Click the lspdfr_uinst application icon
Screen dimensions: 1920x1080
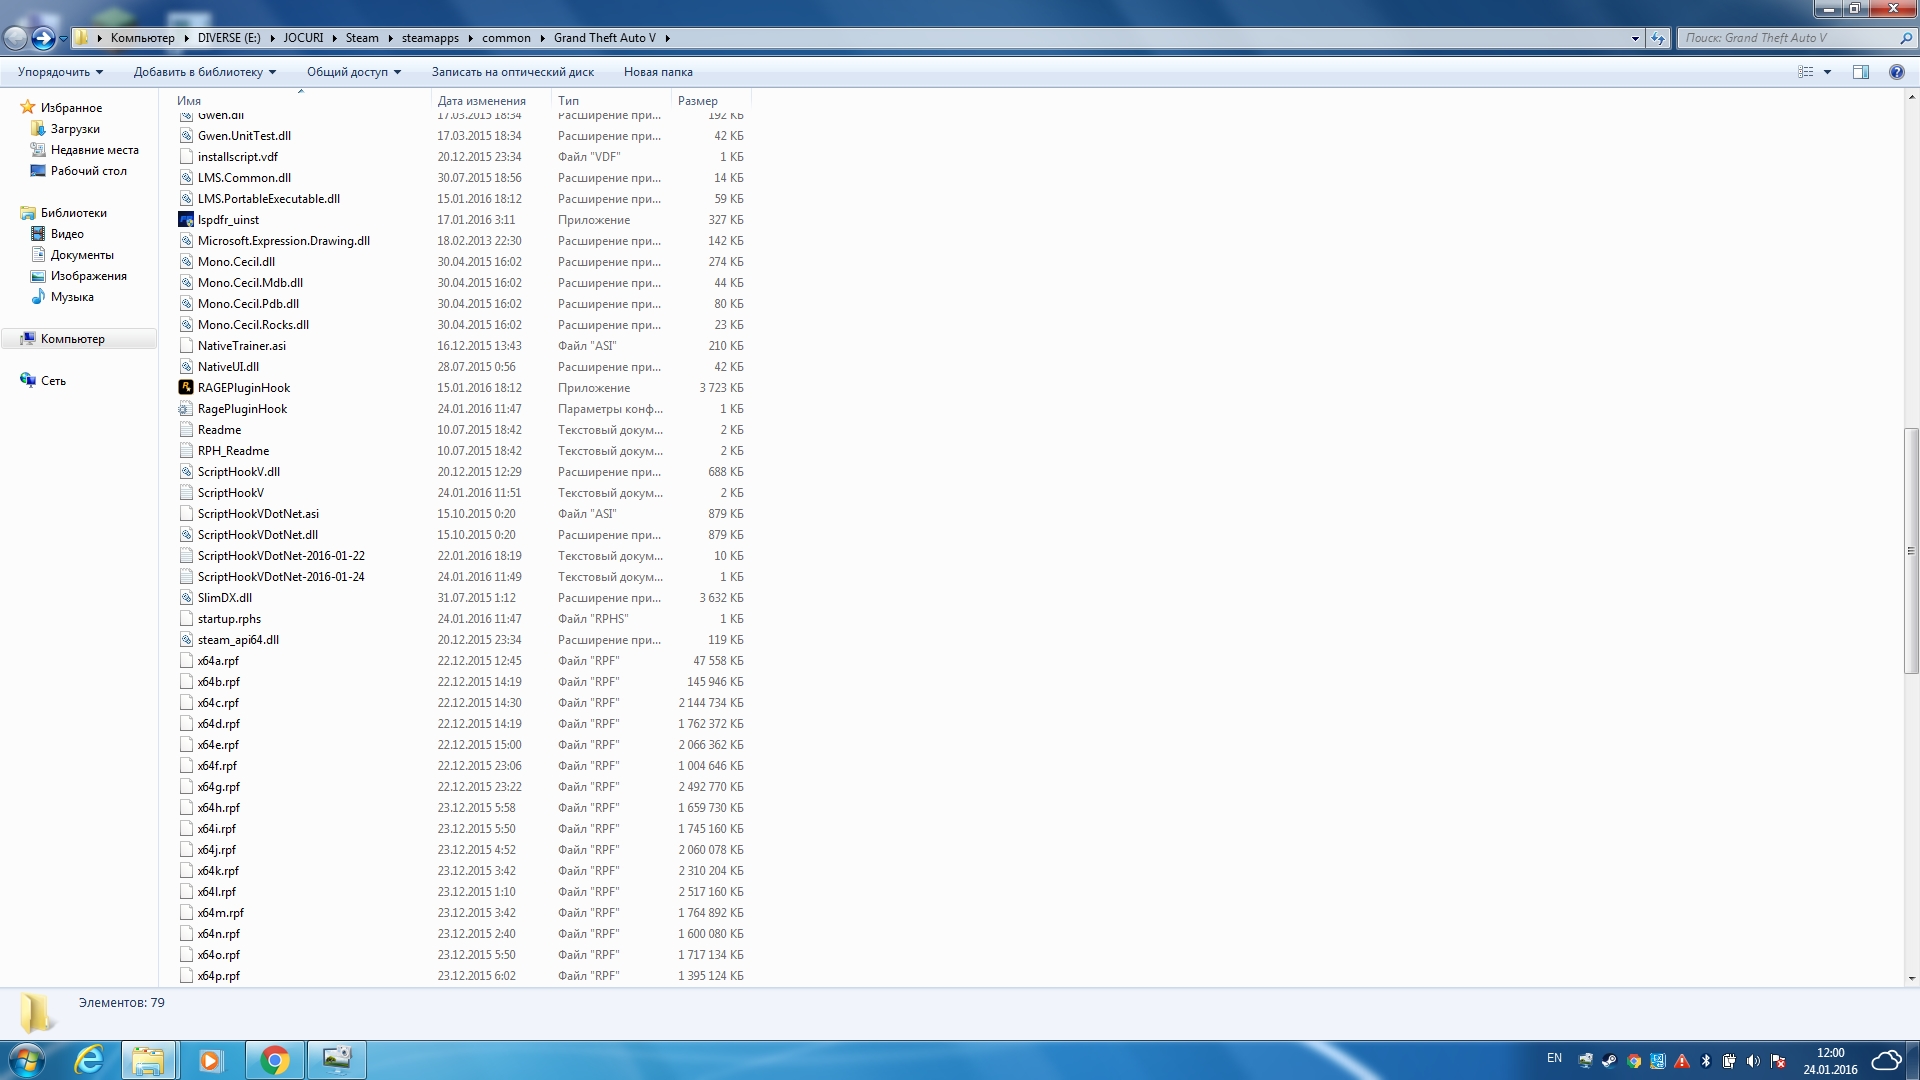click(x=186, y=220)
